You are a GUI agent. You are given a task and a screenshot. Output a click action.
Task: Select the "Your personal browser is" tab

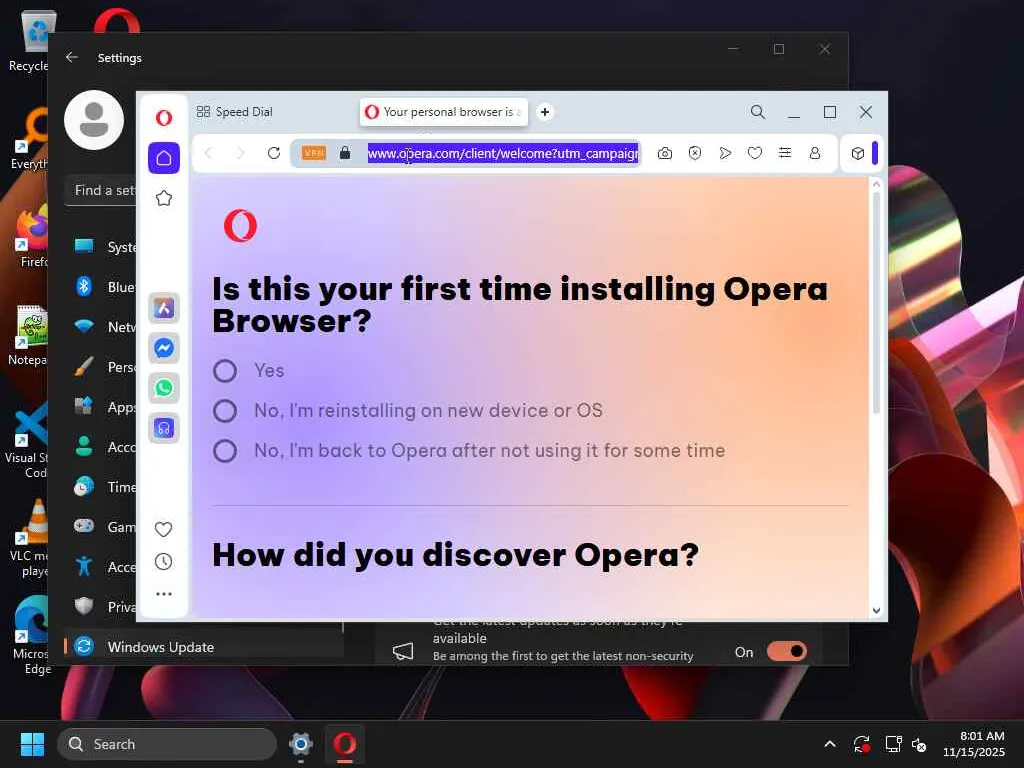pyautogui.click(x=443, y=112)
